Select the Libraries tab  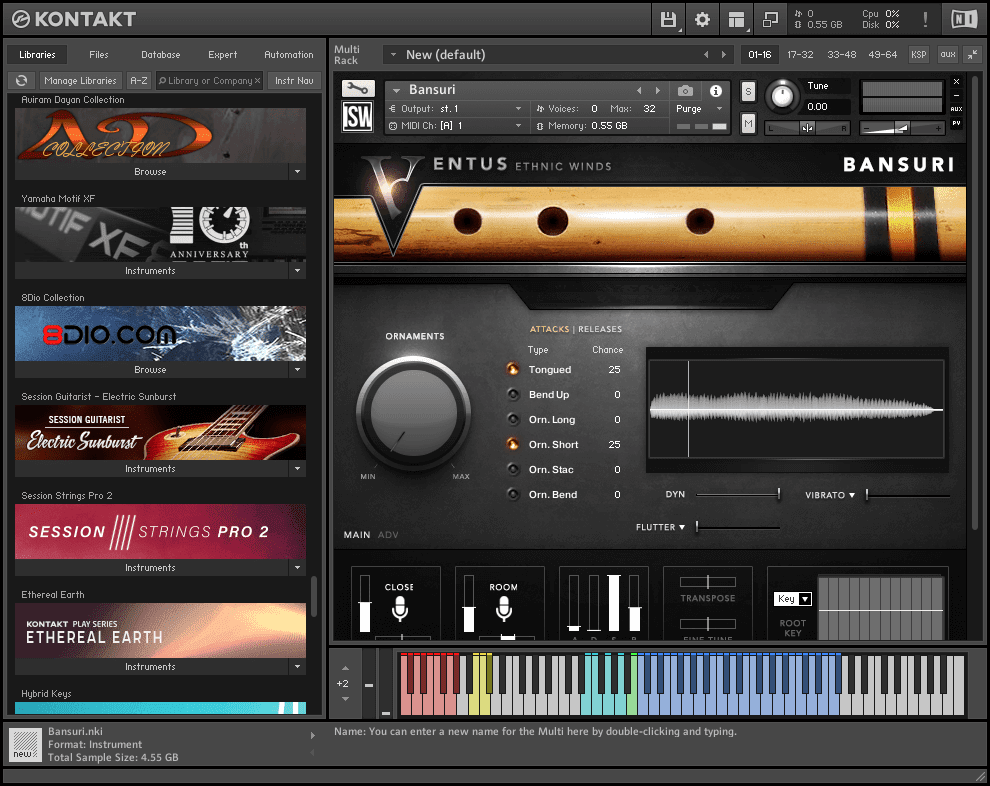pyautogui.click(x=37, y=55)
